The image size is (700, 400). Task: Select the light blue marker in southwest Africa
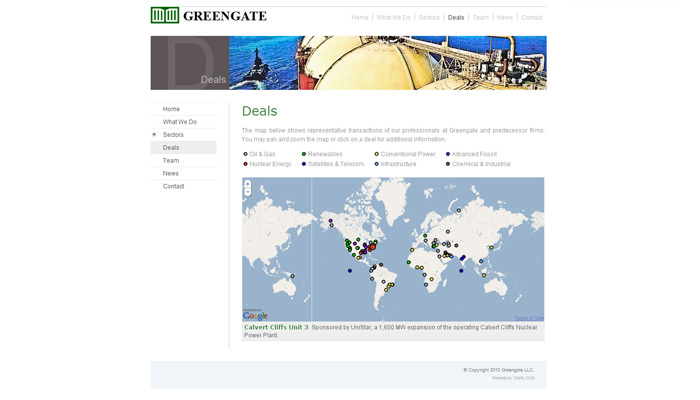tap(426, 284)
